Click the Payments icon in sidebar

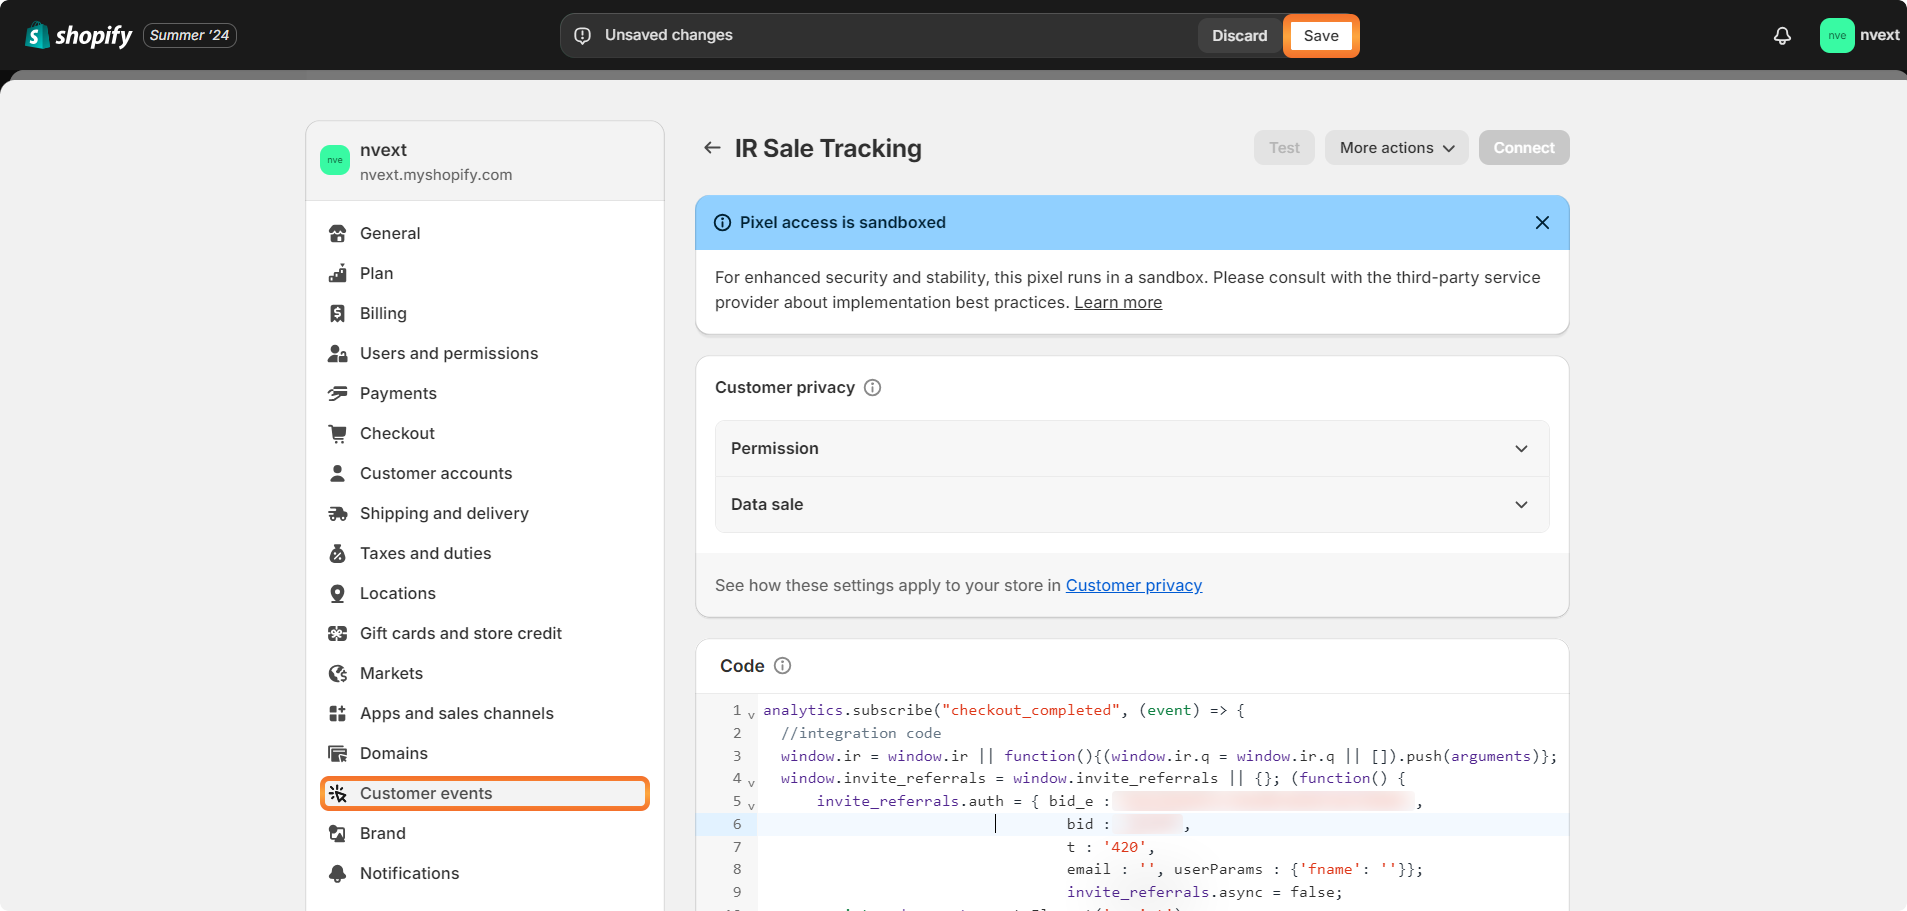click(x=338, y=393)
